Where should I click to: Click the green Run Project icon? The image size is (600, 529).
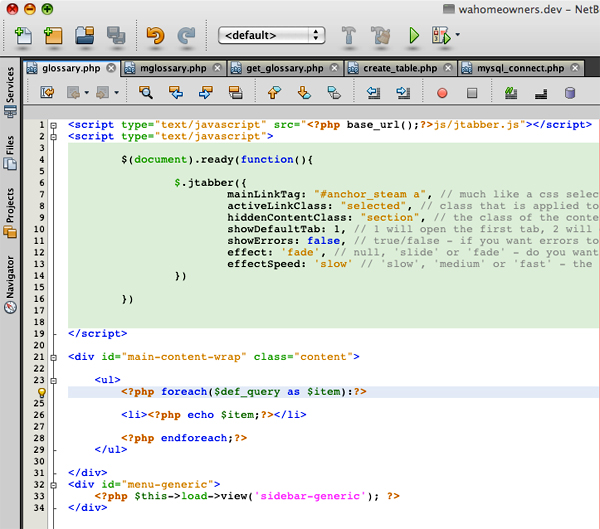click(414, 36)
